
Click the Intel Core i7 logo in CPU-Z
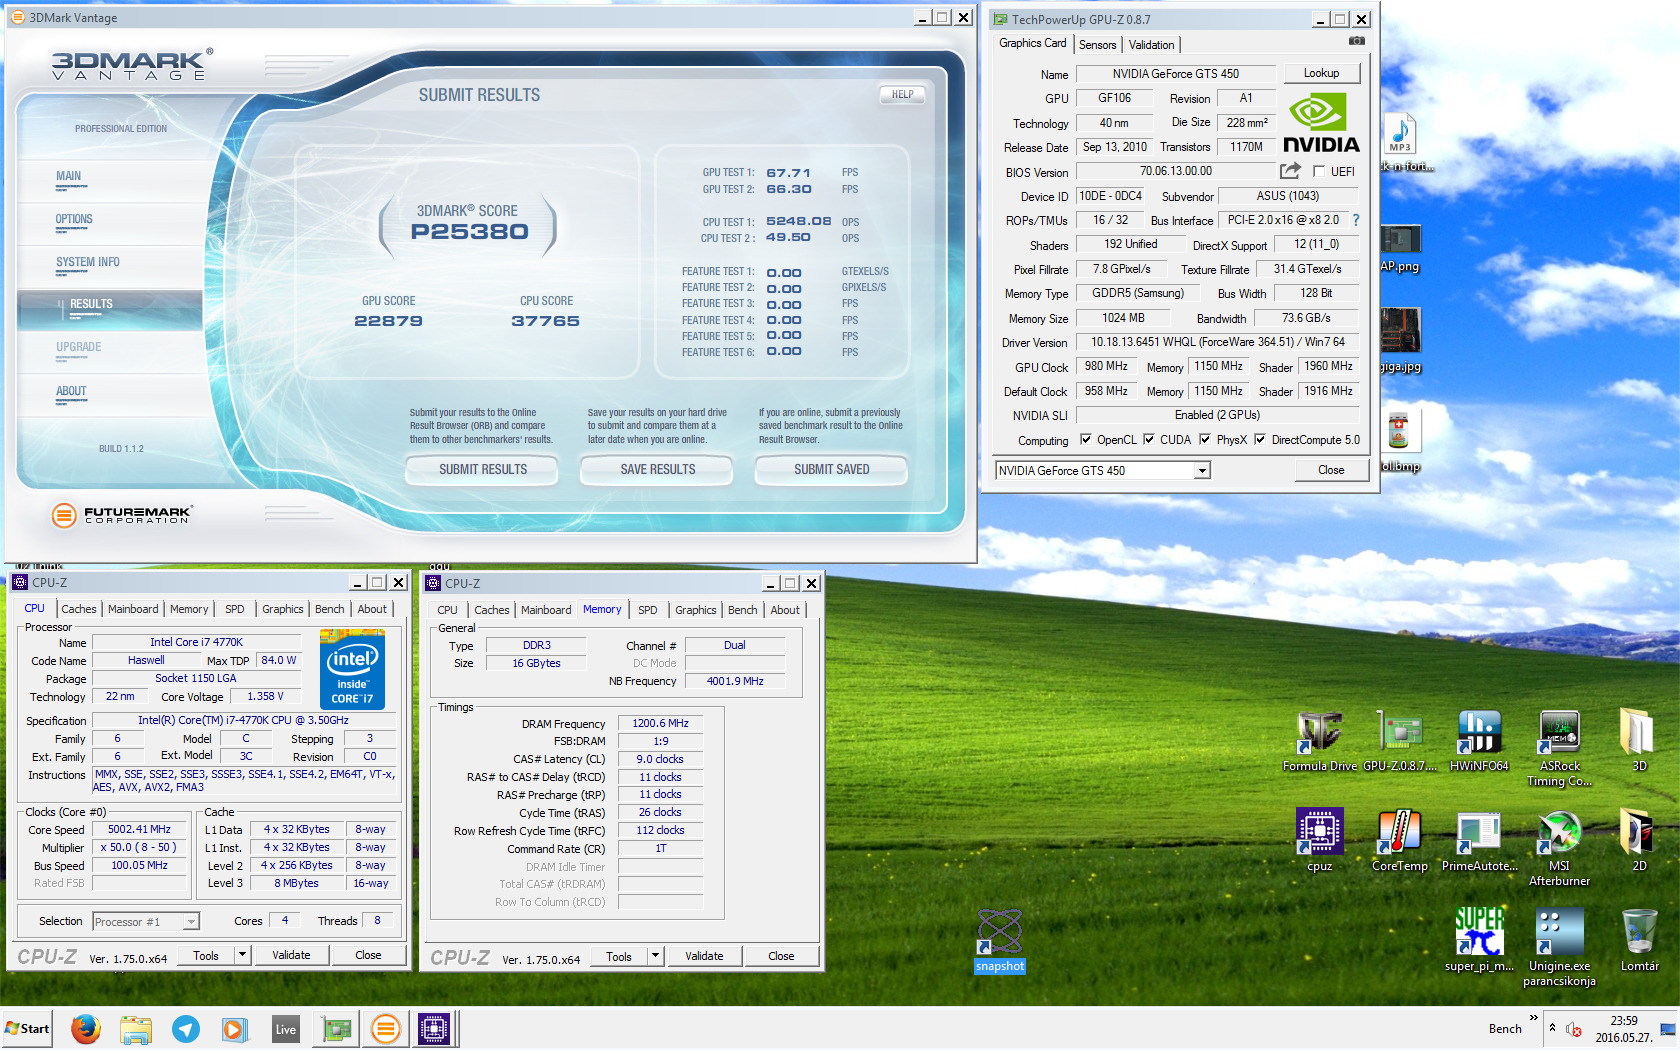(x=352, y=669)
